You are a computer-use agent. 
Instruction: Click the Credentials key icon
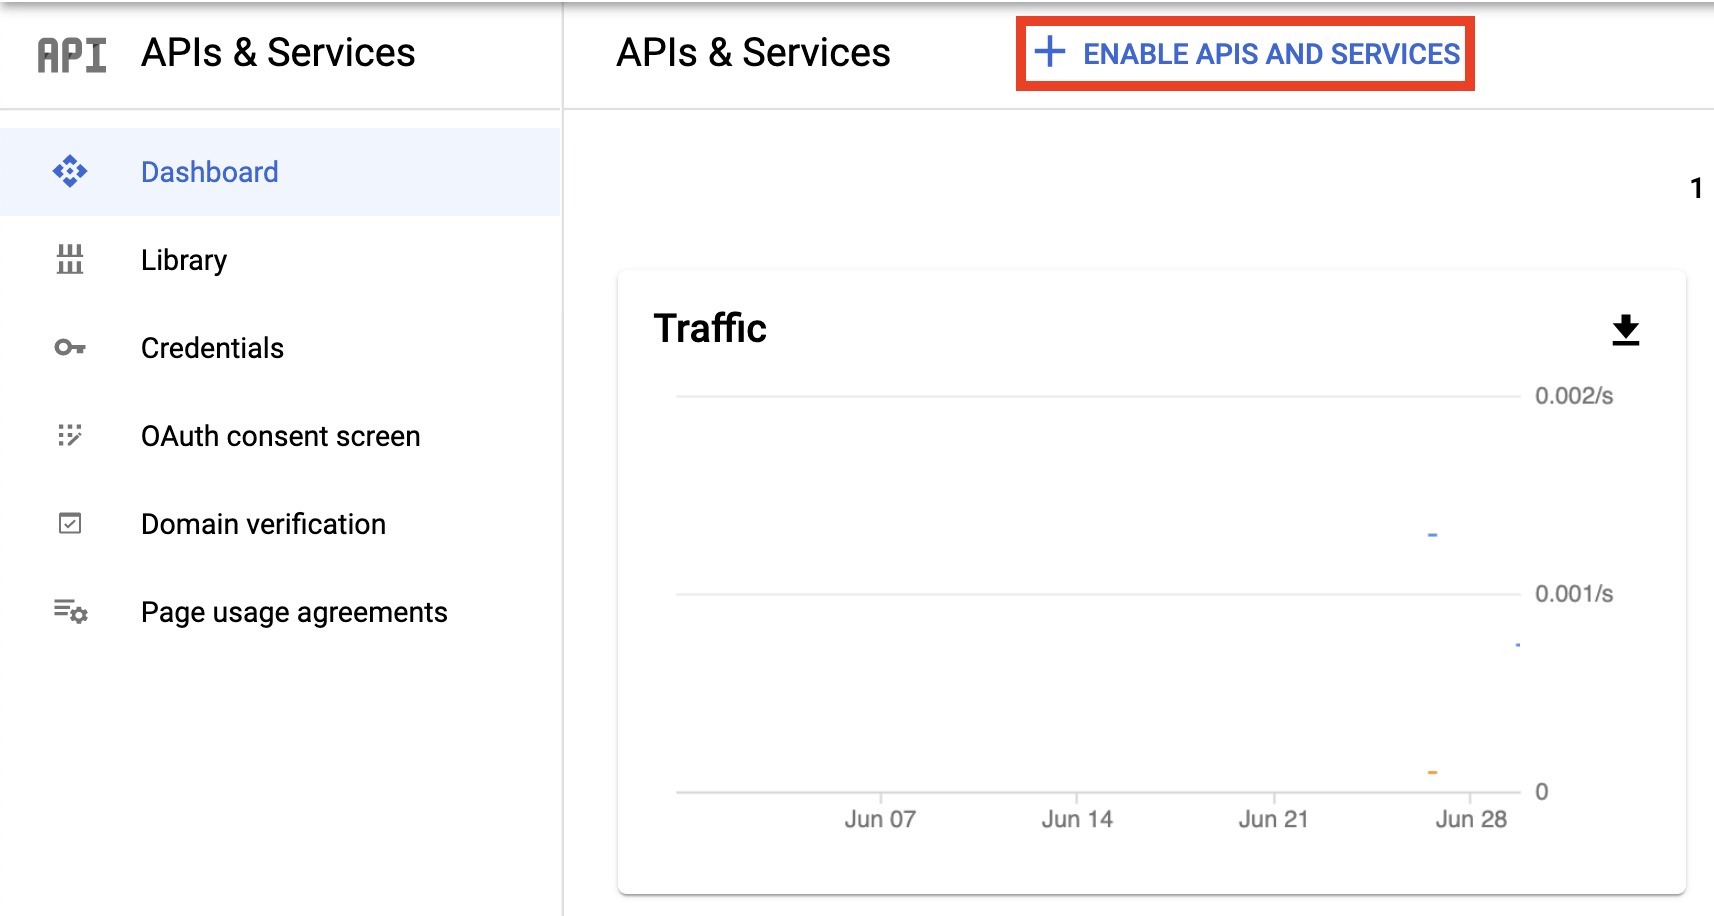(70, 348)
